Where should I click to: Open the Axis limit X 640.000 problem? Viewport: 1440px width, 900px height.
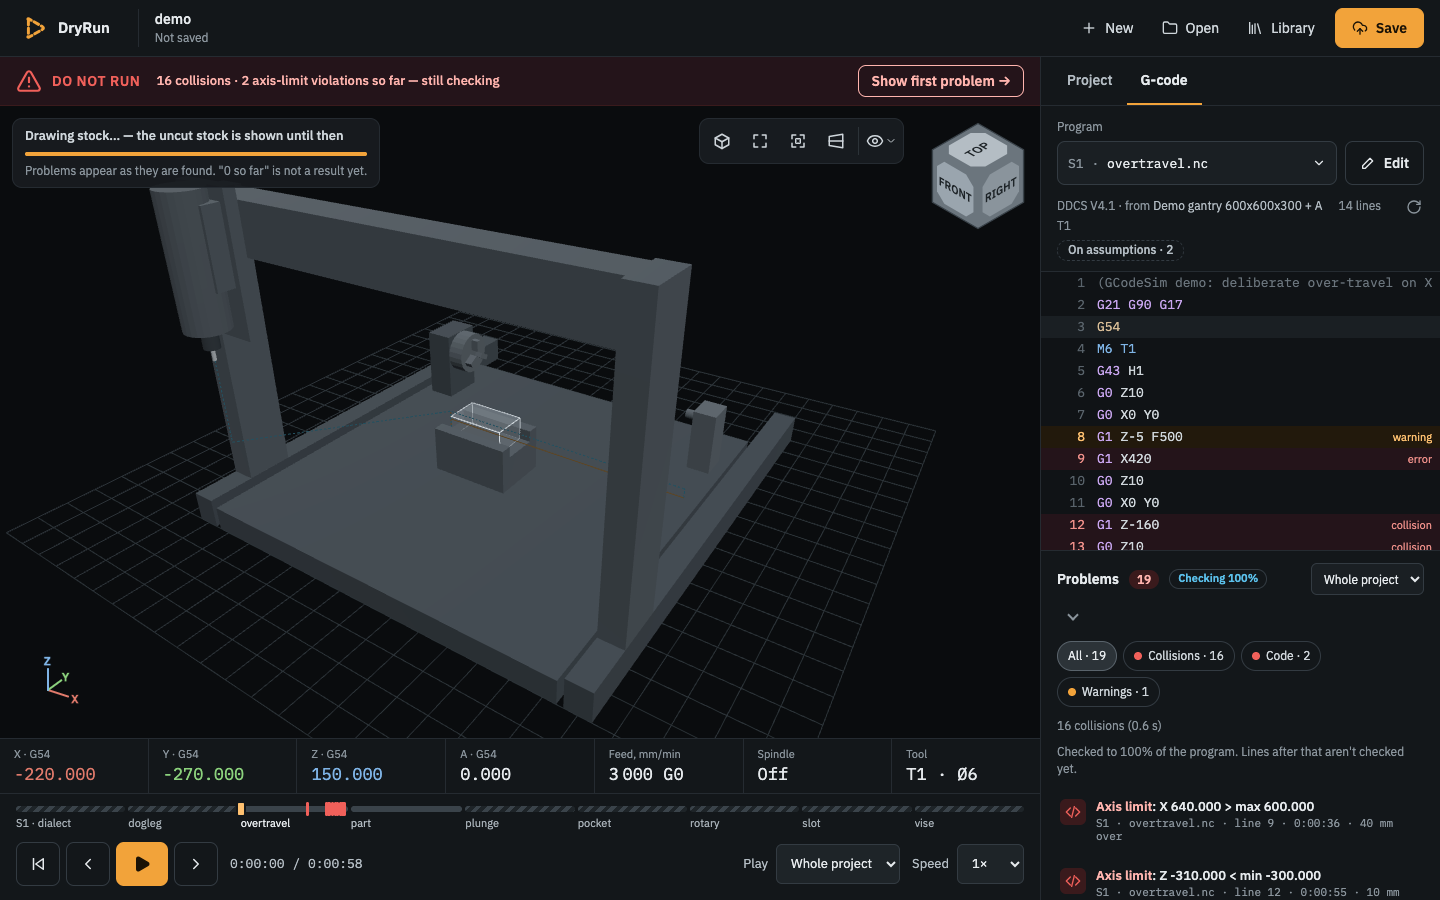tap(1241, 820)
